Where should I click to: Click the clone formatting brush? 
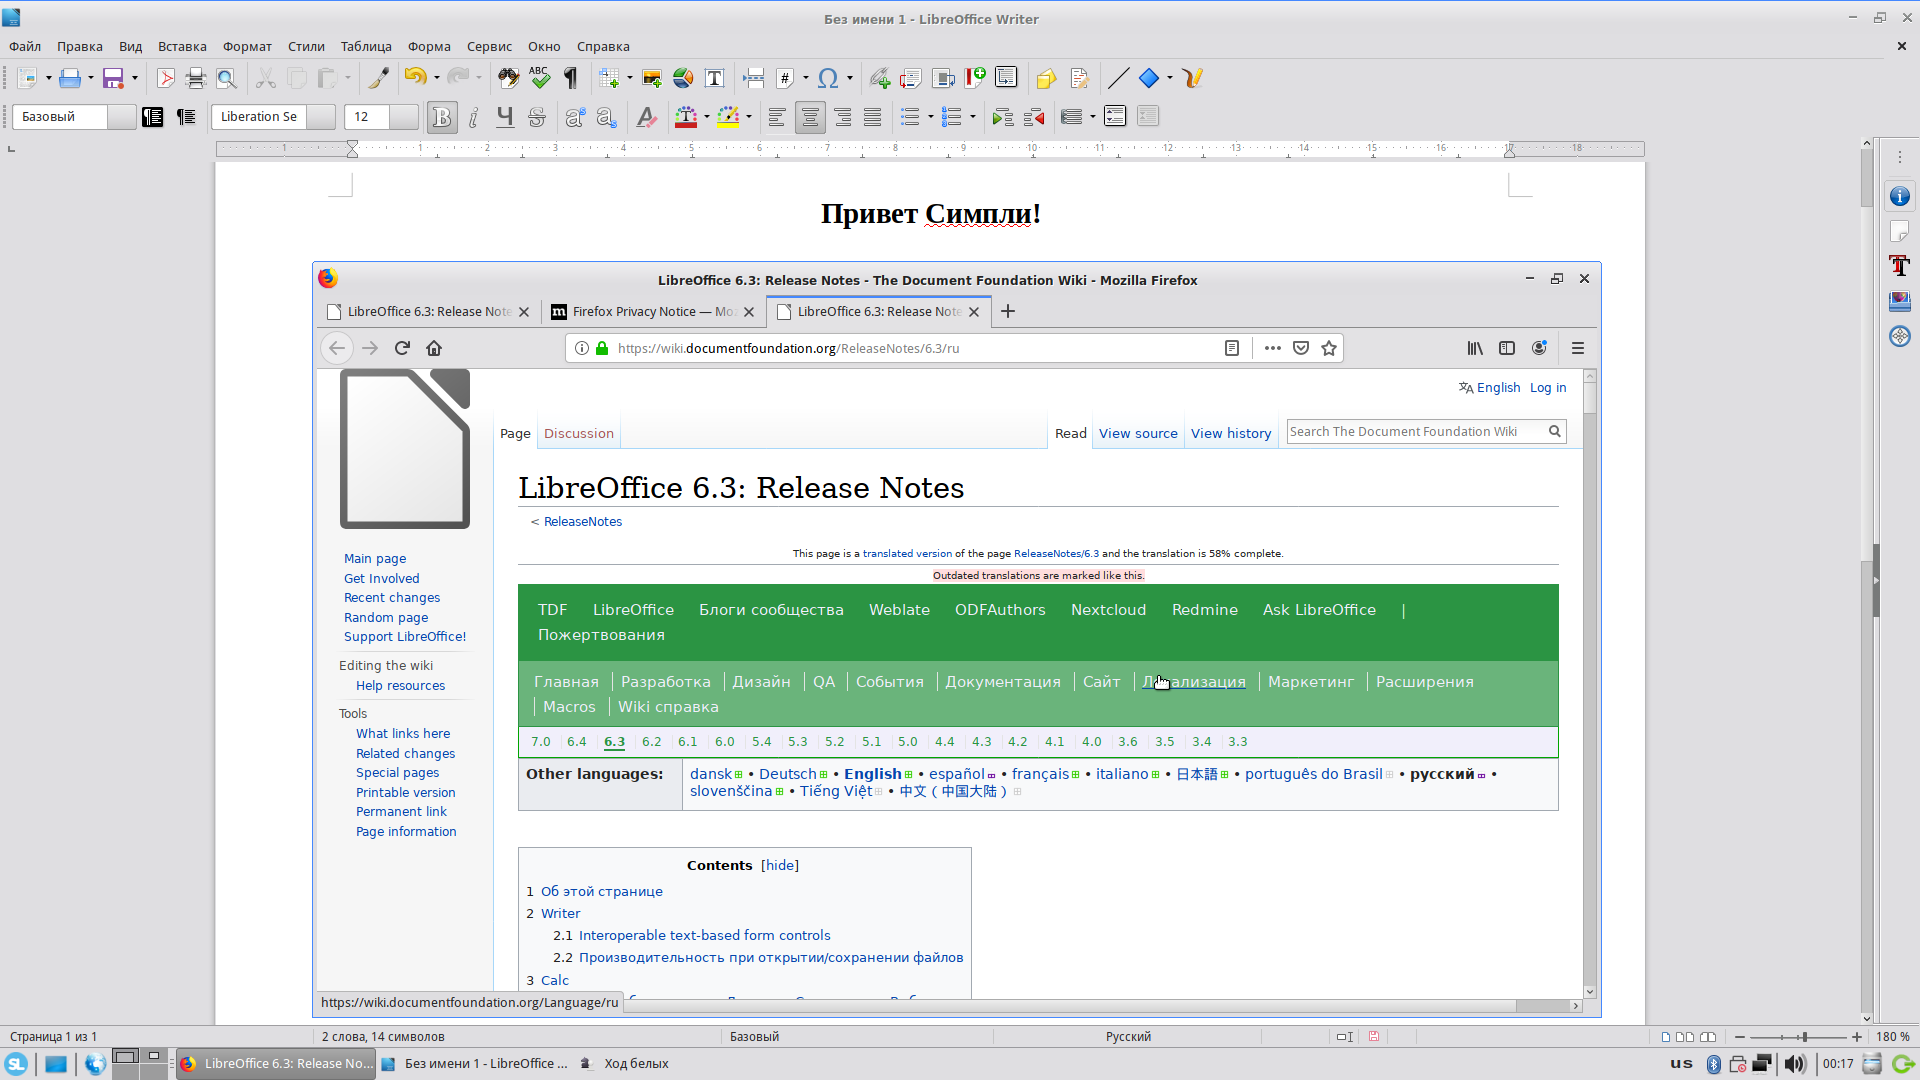(378, 78)
